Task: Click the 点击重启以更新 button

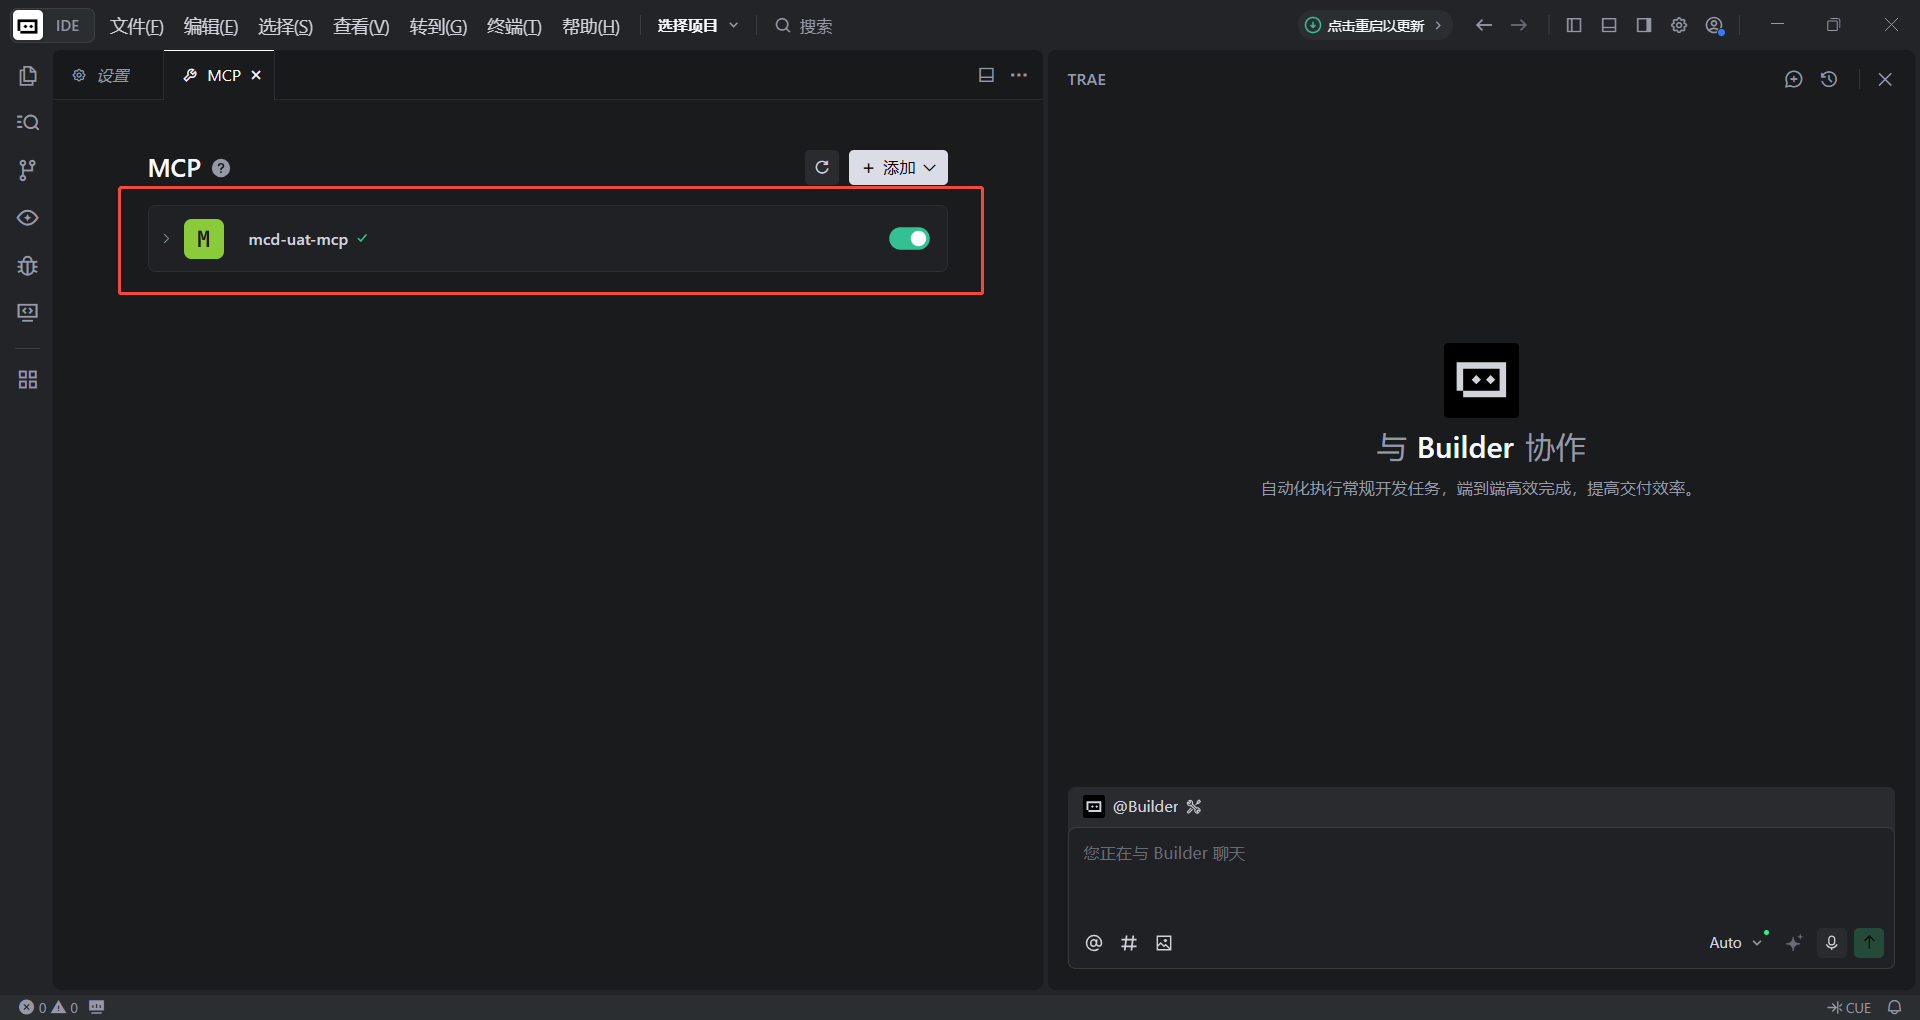Action: click(1374, 26)
